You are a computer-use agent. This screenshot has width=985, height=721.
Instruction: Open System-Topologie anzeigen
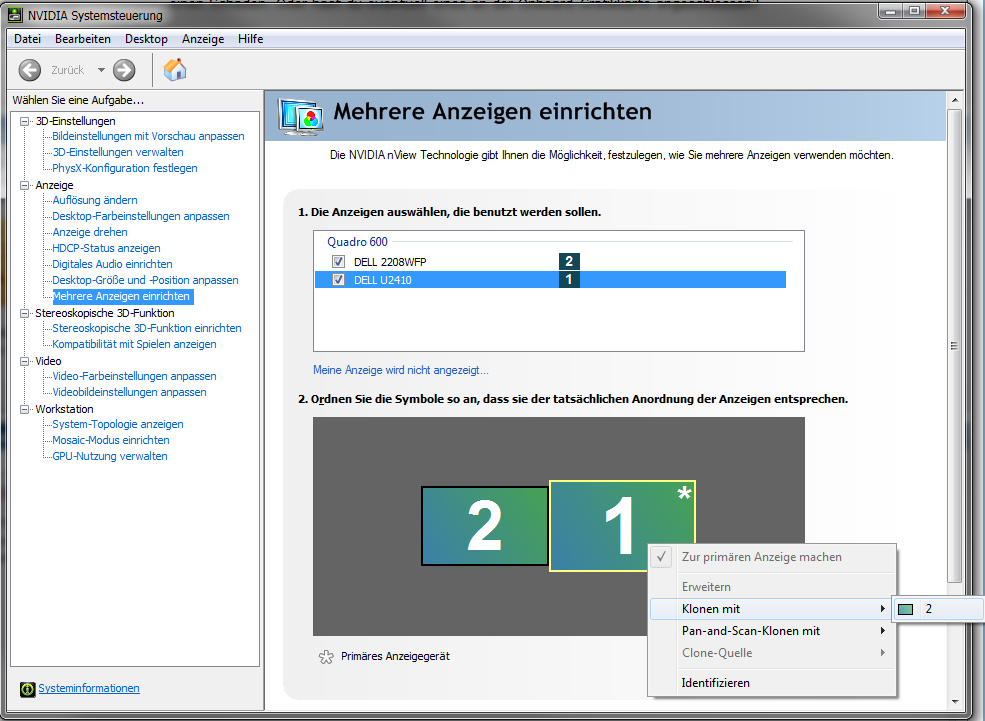pyautogui.click(x=118, y=425)
